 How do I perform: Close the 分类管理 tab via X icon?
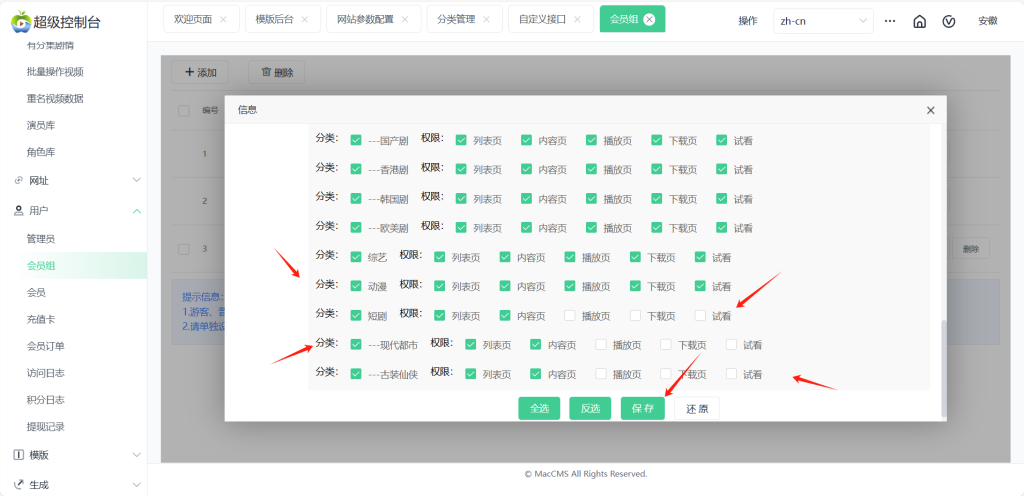coord(486,19)
